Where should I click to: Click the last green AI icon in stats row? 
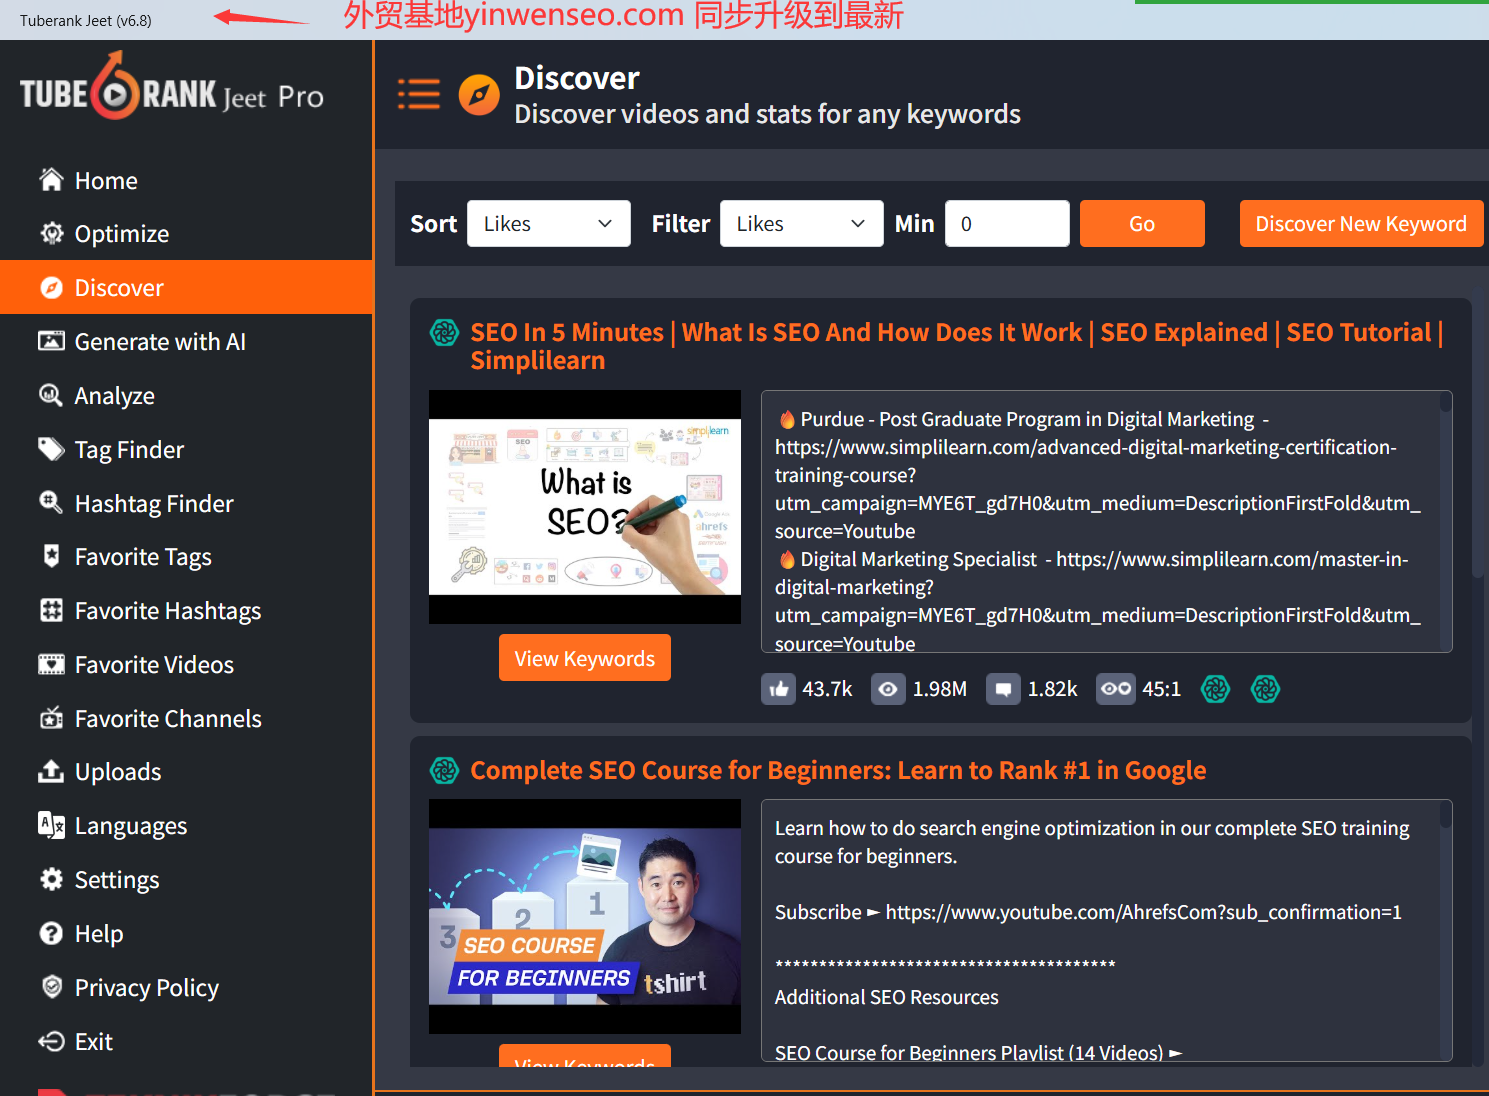[x=1265, y=689]
